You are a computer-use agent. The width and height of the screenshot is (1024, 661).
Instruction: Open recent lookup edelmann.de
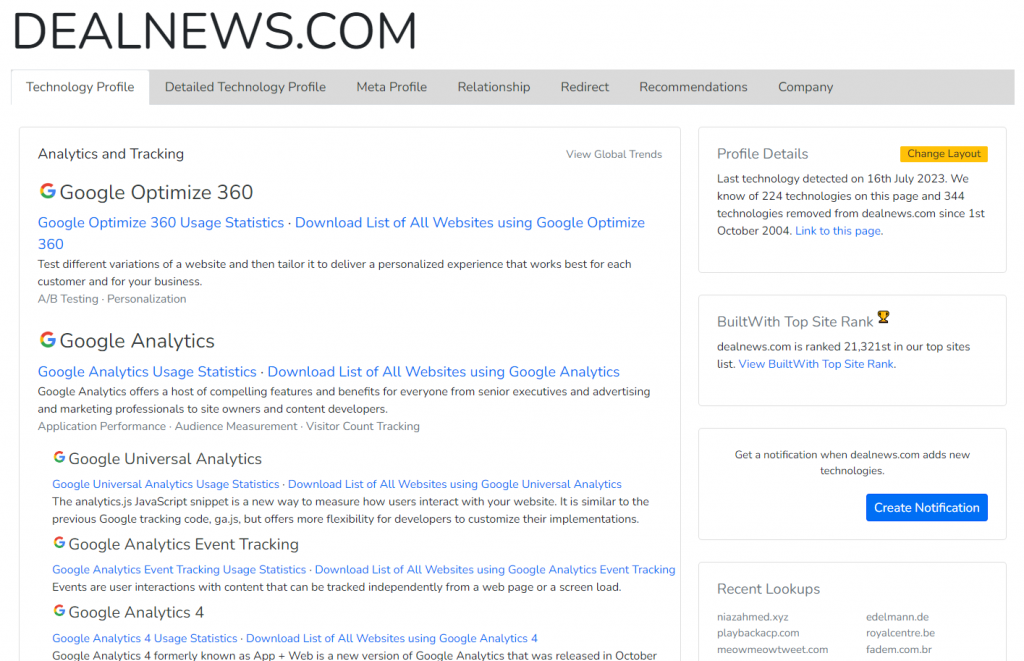pyautogui.click(x=897, y=617)
